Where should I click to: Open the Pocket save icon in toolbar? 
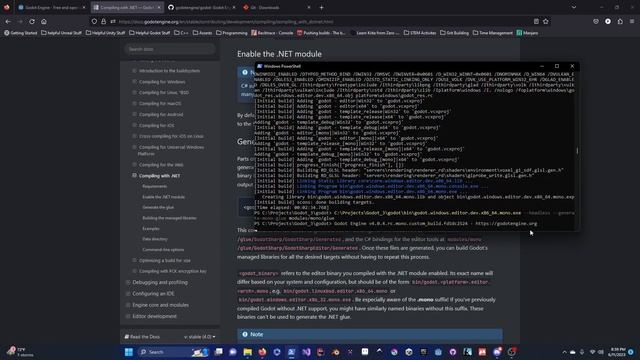pos(596,22)
